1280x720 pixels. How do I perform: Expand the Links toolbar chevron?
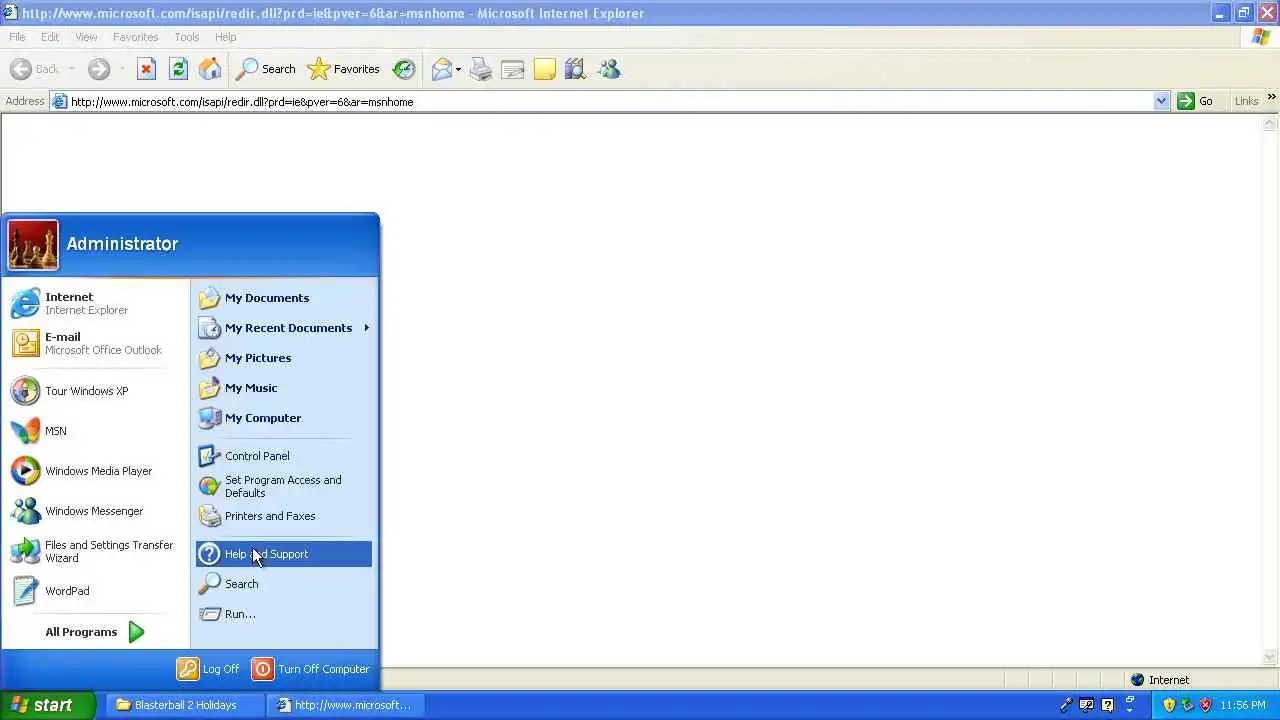[x=1272, y=98]
